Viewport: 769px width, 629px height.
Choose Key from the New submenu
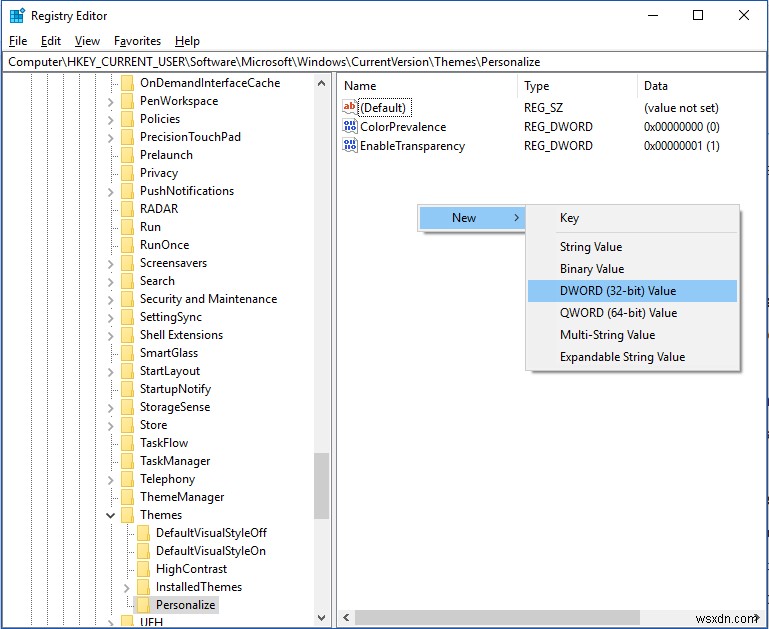[632, 218]
